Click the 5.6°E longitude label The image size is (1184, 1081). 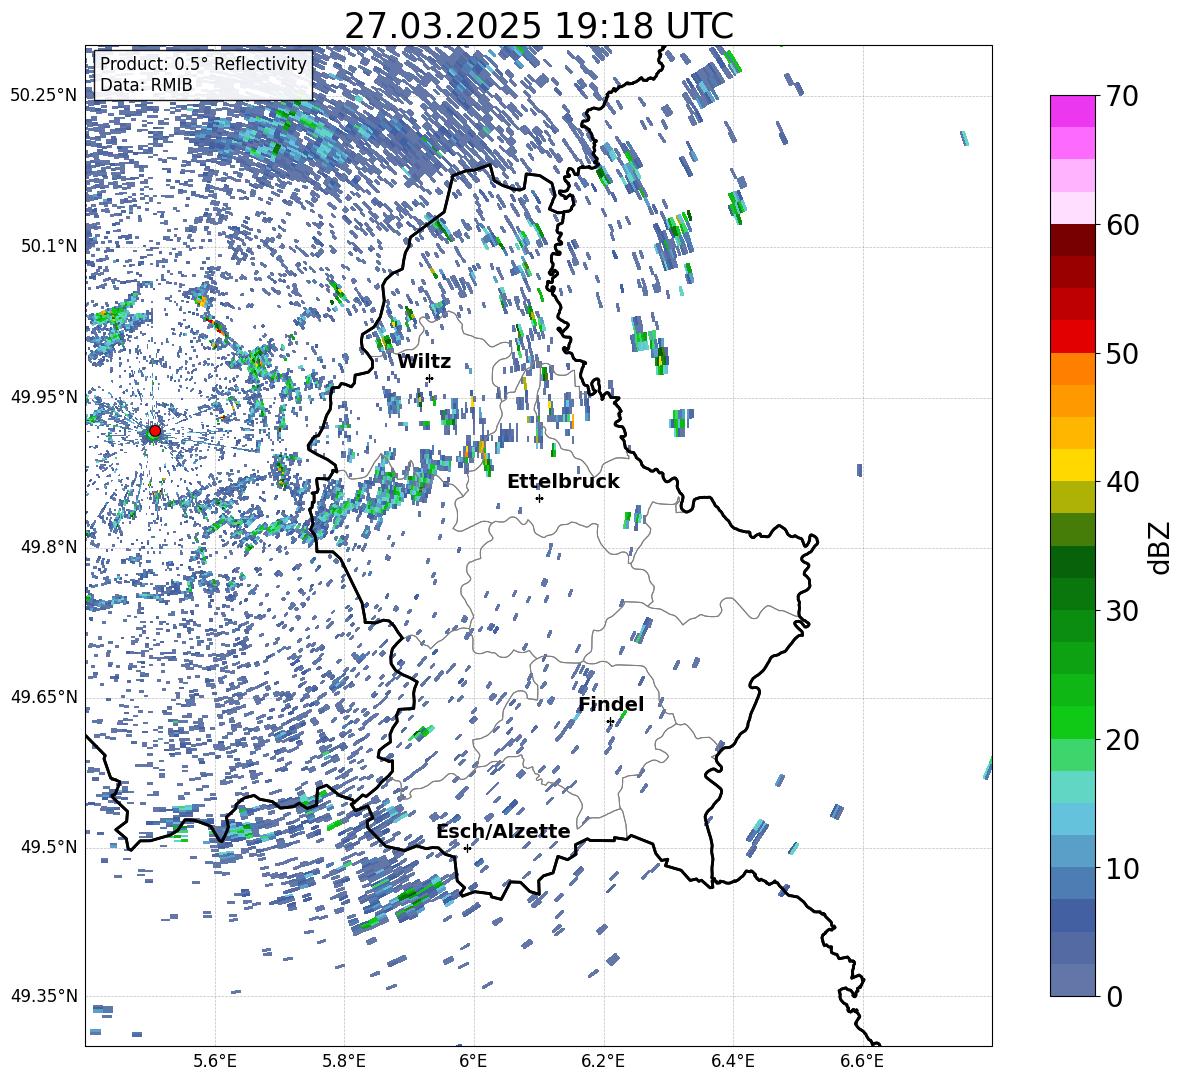(215, 1061)
